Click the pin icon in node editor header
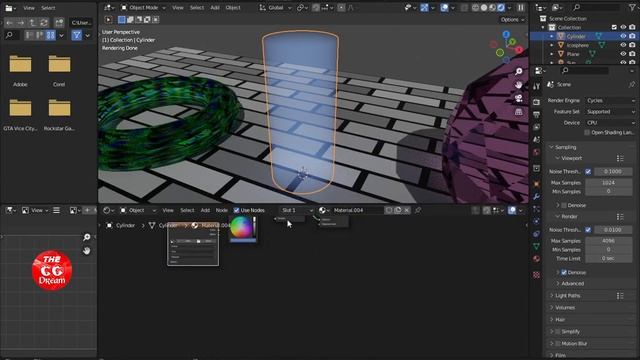 tap(418, 210)
